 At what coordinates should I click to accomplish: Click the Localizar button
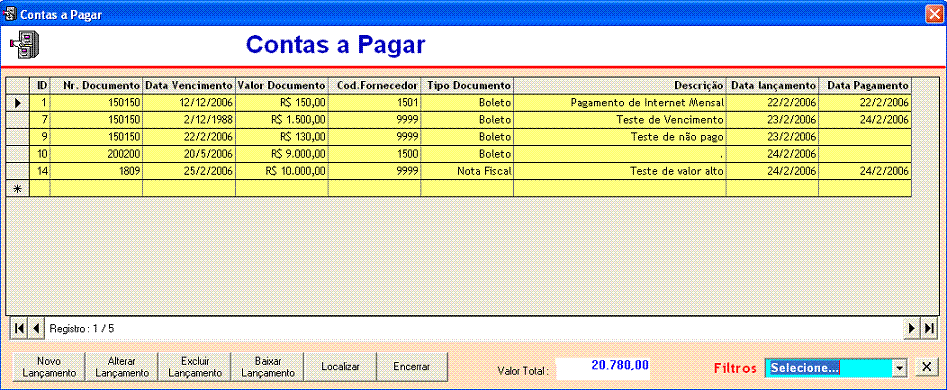pyautogui.click(x=340, y=367)
